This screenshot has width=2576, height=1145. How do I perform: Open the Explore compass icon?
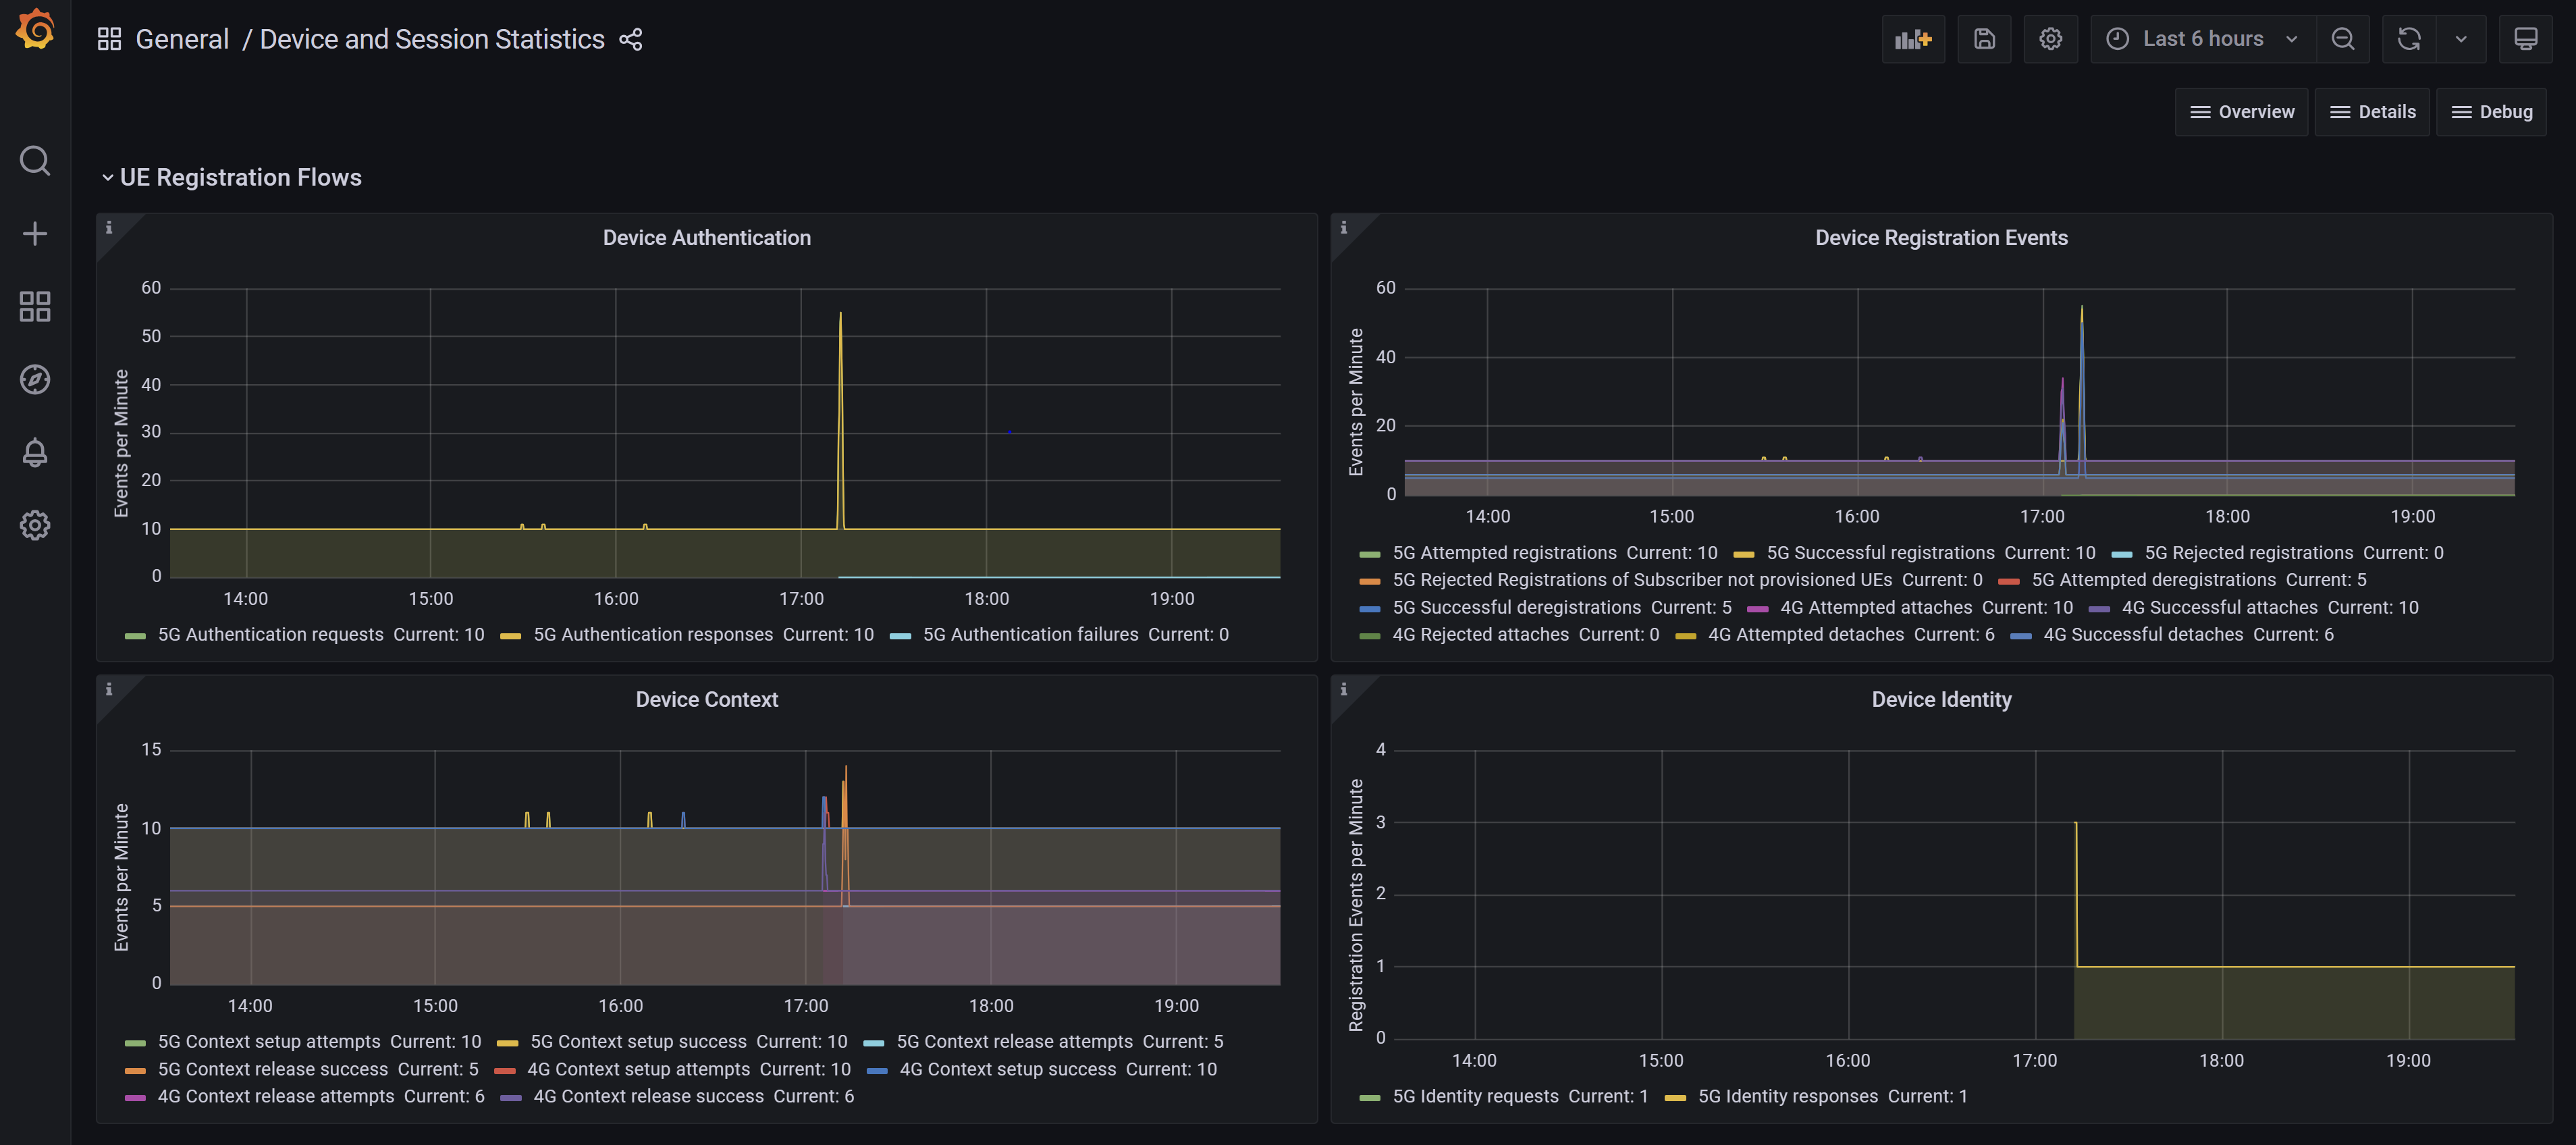[x=35, y=379]
